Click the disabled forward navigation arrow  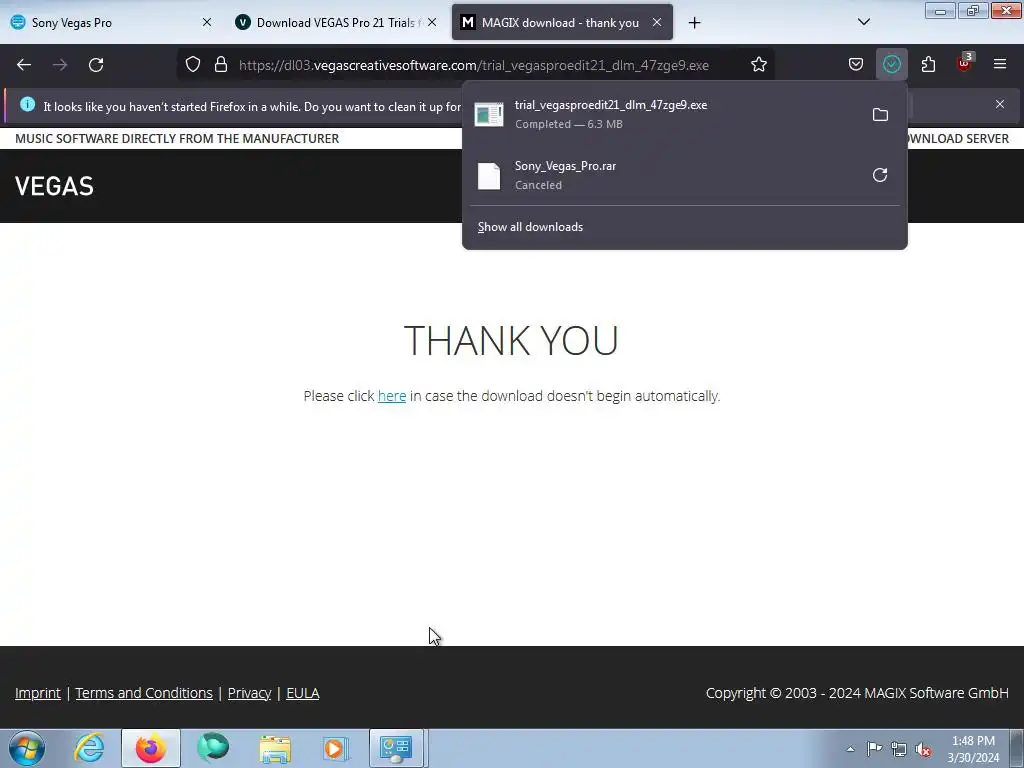tap(60, 65)
